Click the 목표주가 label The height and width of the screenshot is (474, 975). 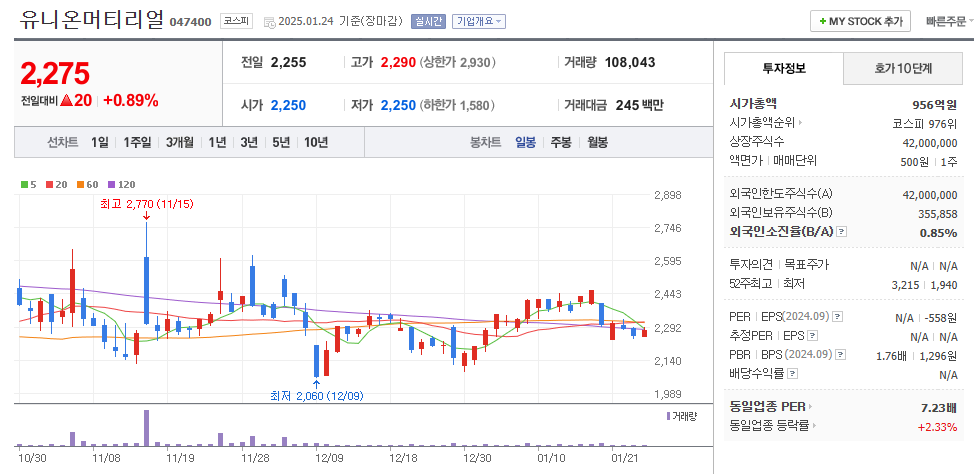[806, 265]
